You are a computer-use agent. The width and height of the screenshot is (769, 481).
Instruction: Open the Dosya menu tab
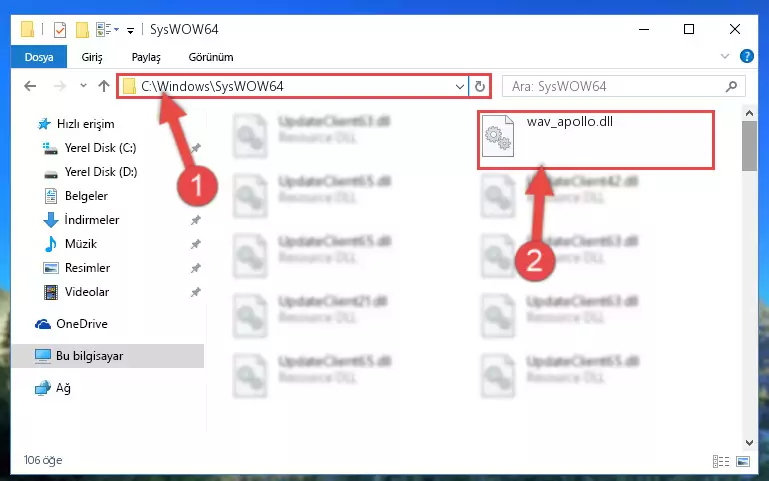[x=39, y=57]
